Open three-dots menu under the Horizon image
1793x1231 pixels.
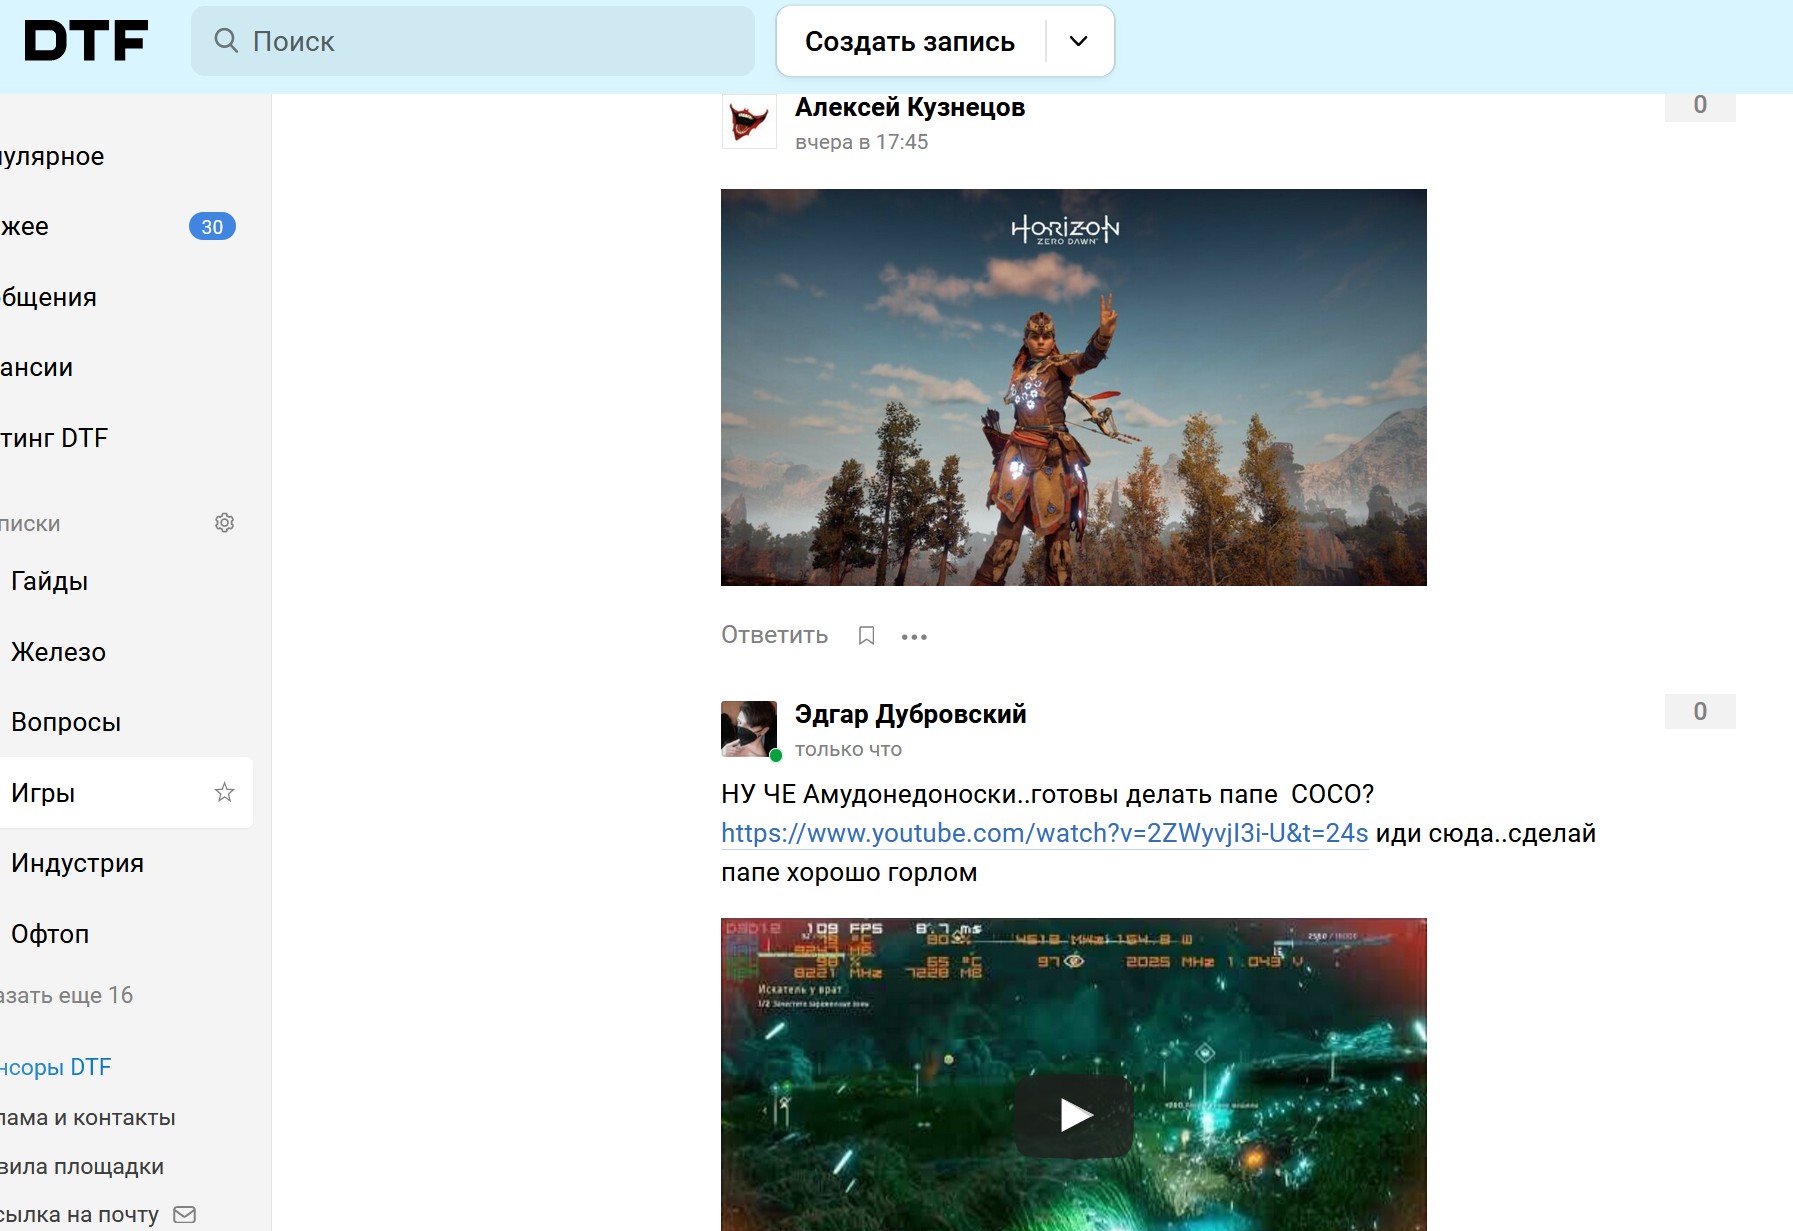914,636
